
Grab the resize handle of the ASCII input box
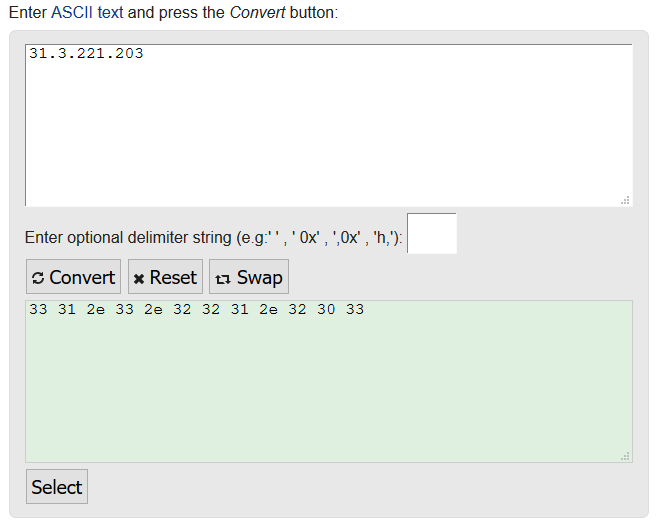[x=625, y=200]
